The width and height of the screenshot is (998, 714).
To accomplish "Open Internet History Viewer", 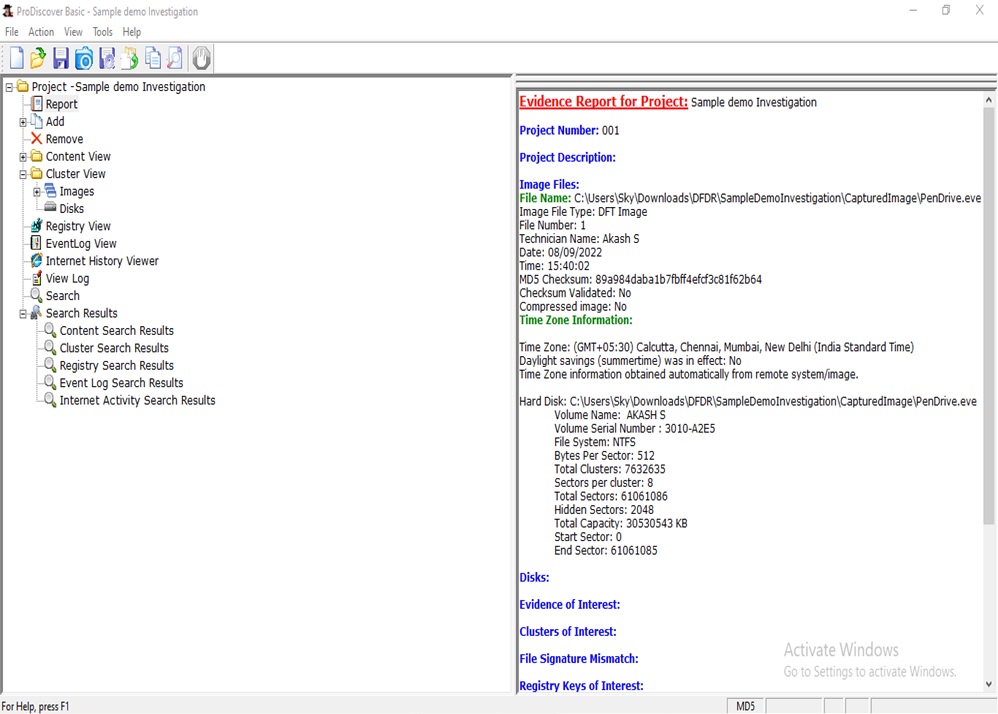I will tap(102, 261).
